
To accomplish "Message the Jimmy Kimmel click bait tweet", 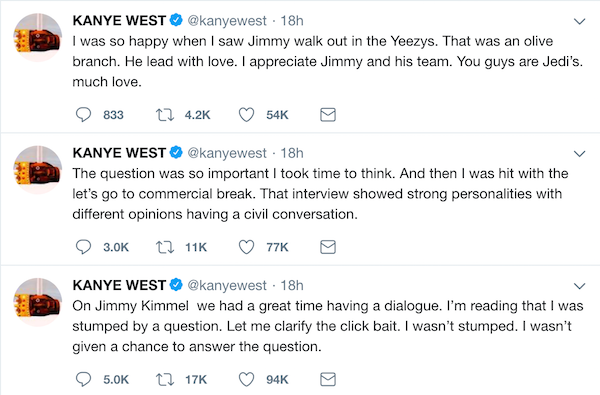I will coord(328,379).
